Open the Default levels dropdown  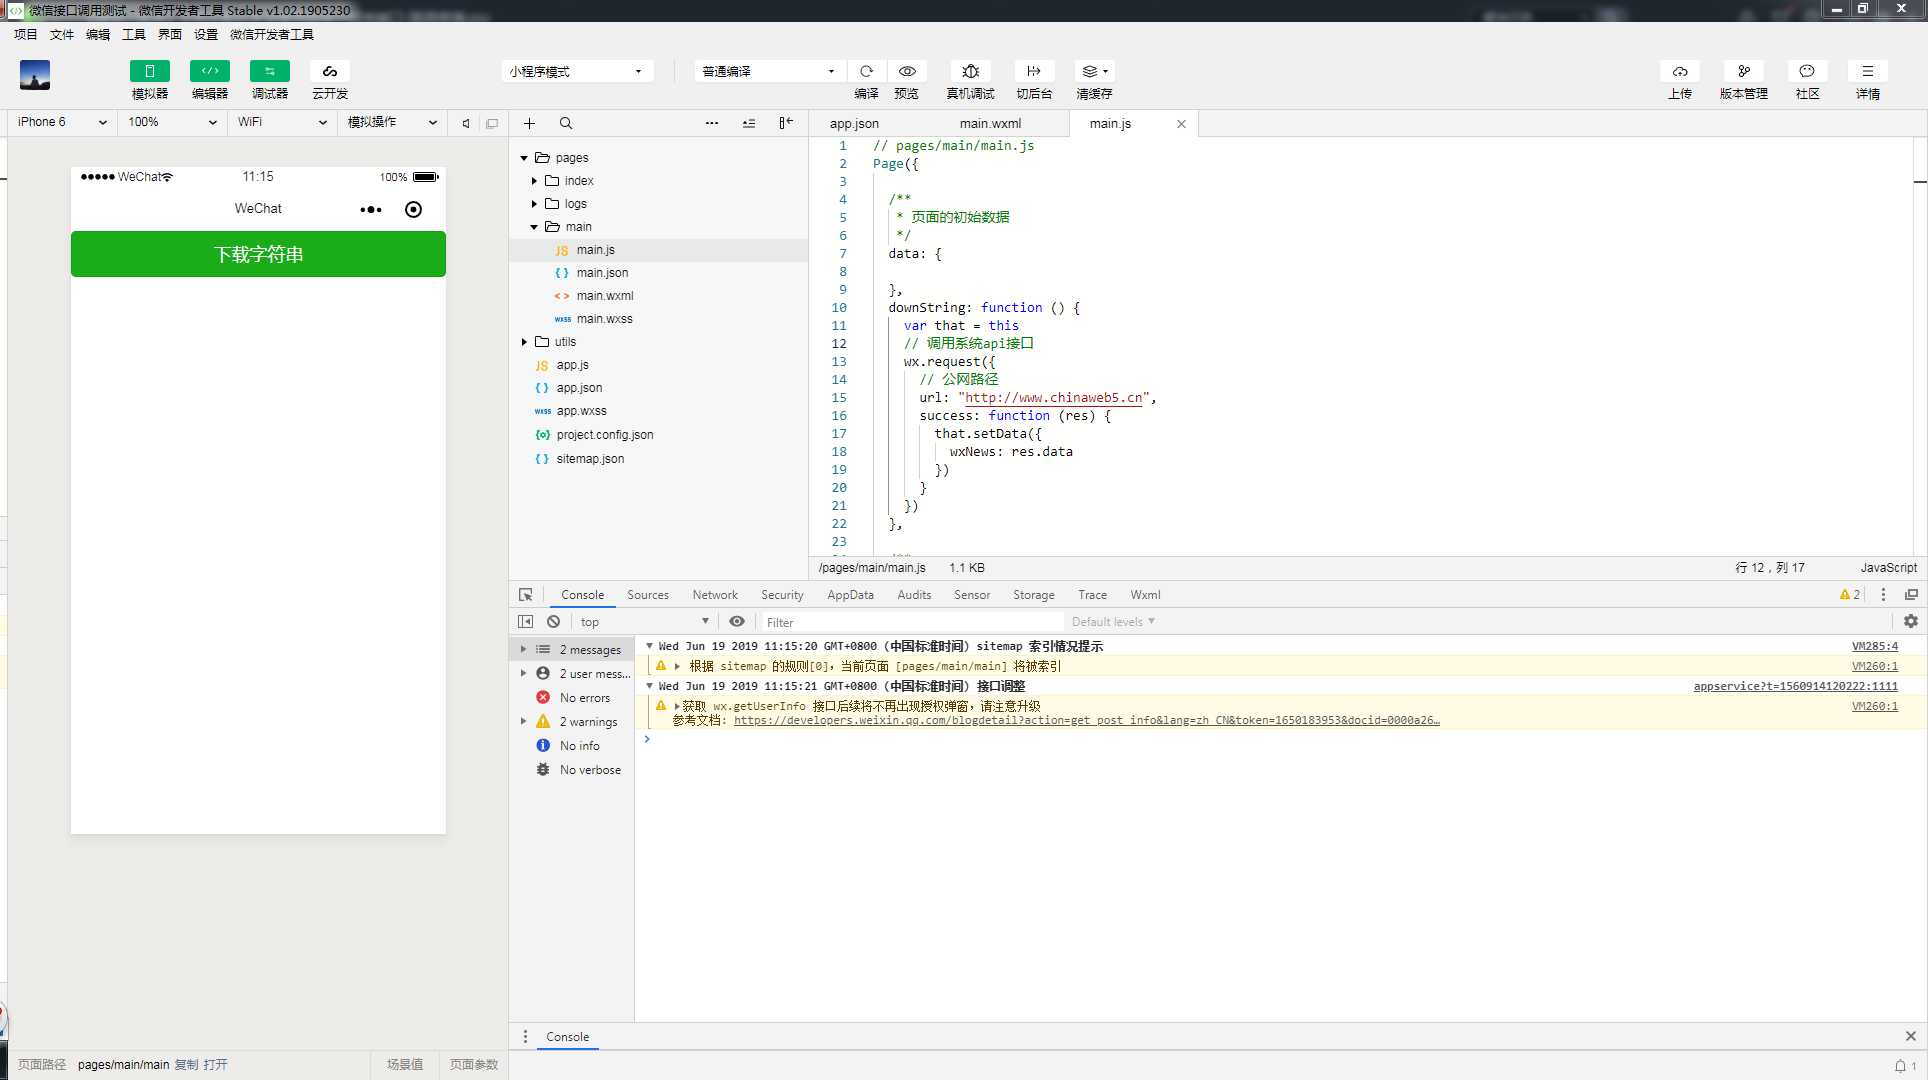[x=1113, y=621]
